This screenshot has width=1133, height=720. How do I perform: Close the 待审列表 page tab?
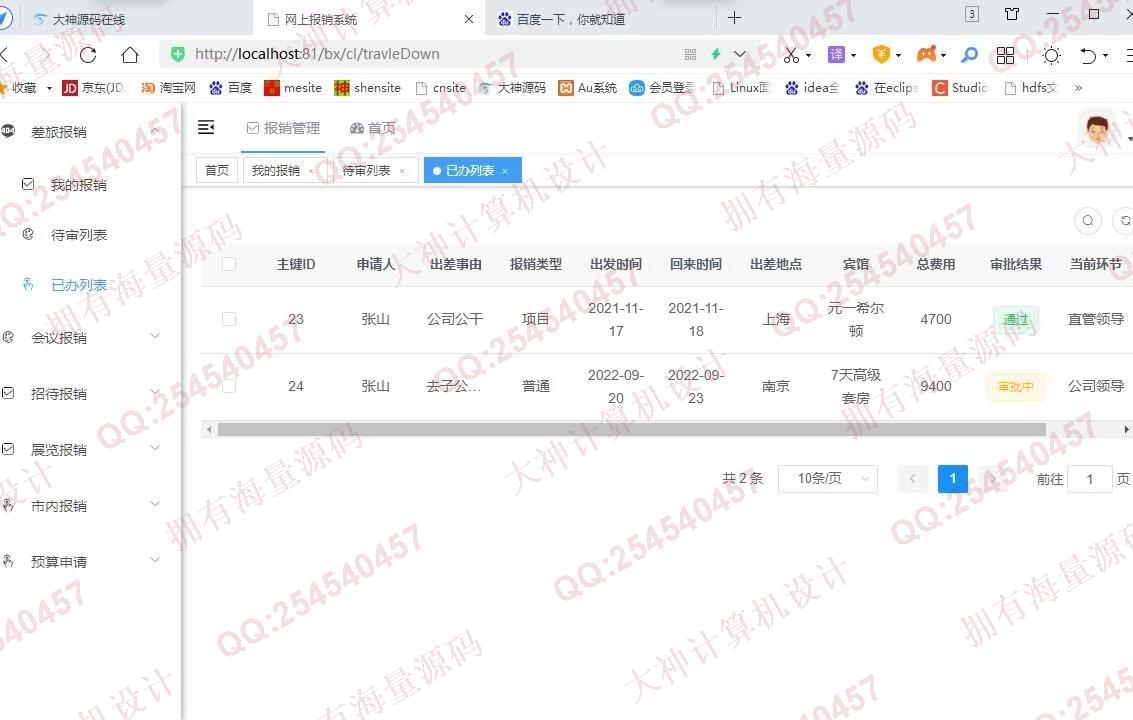click(402, 171)
